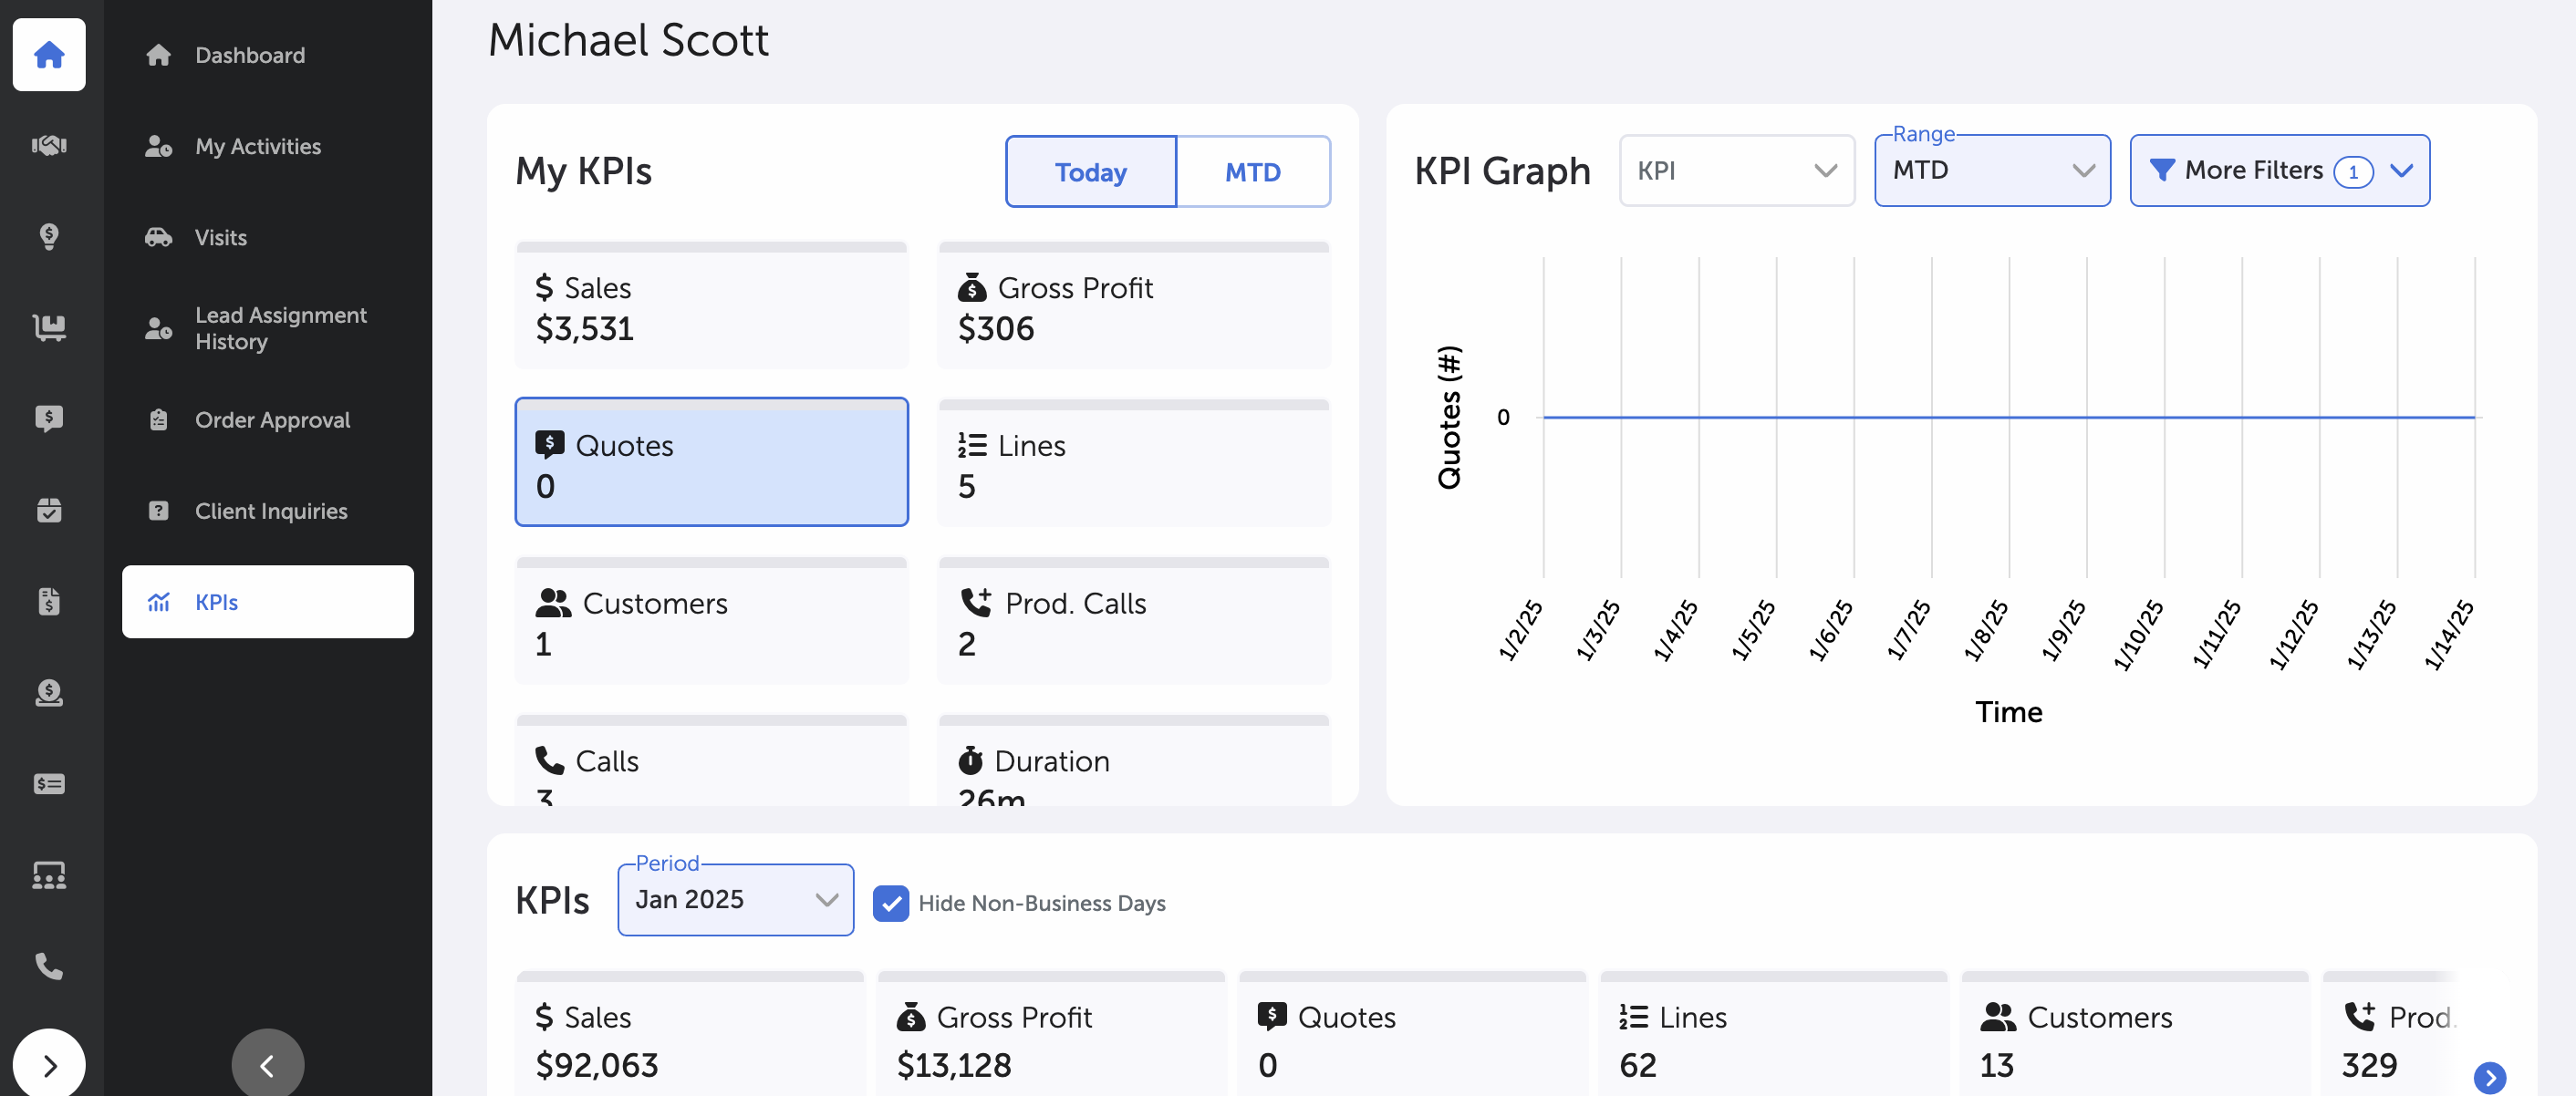Click the invoice document icon in the rail
The width and height of the screenshot is (2576, 1096).
pyautogui.click(x=49, y=601)
